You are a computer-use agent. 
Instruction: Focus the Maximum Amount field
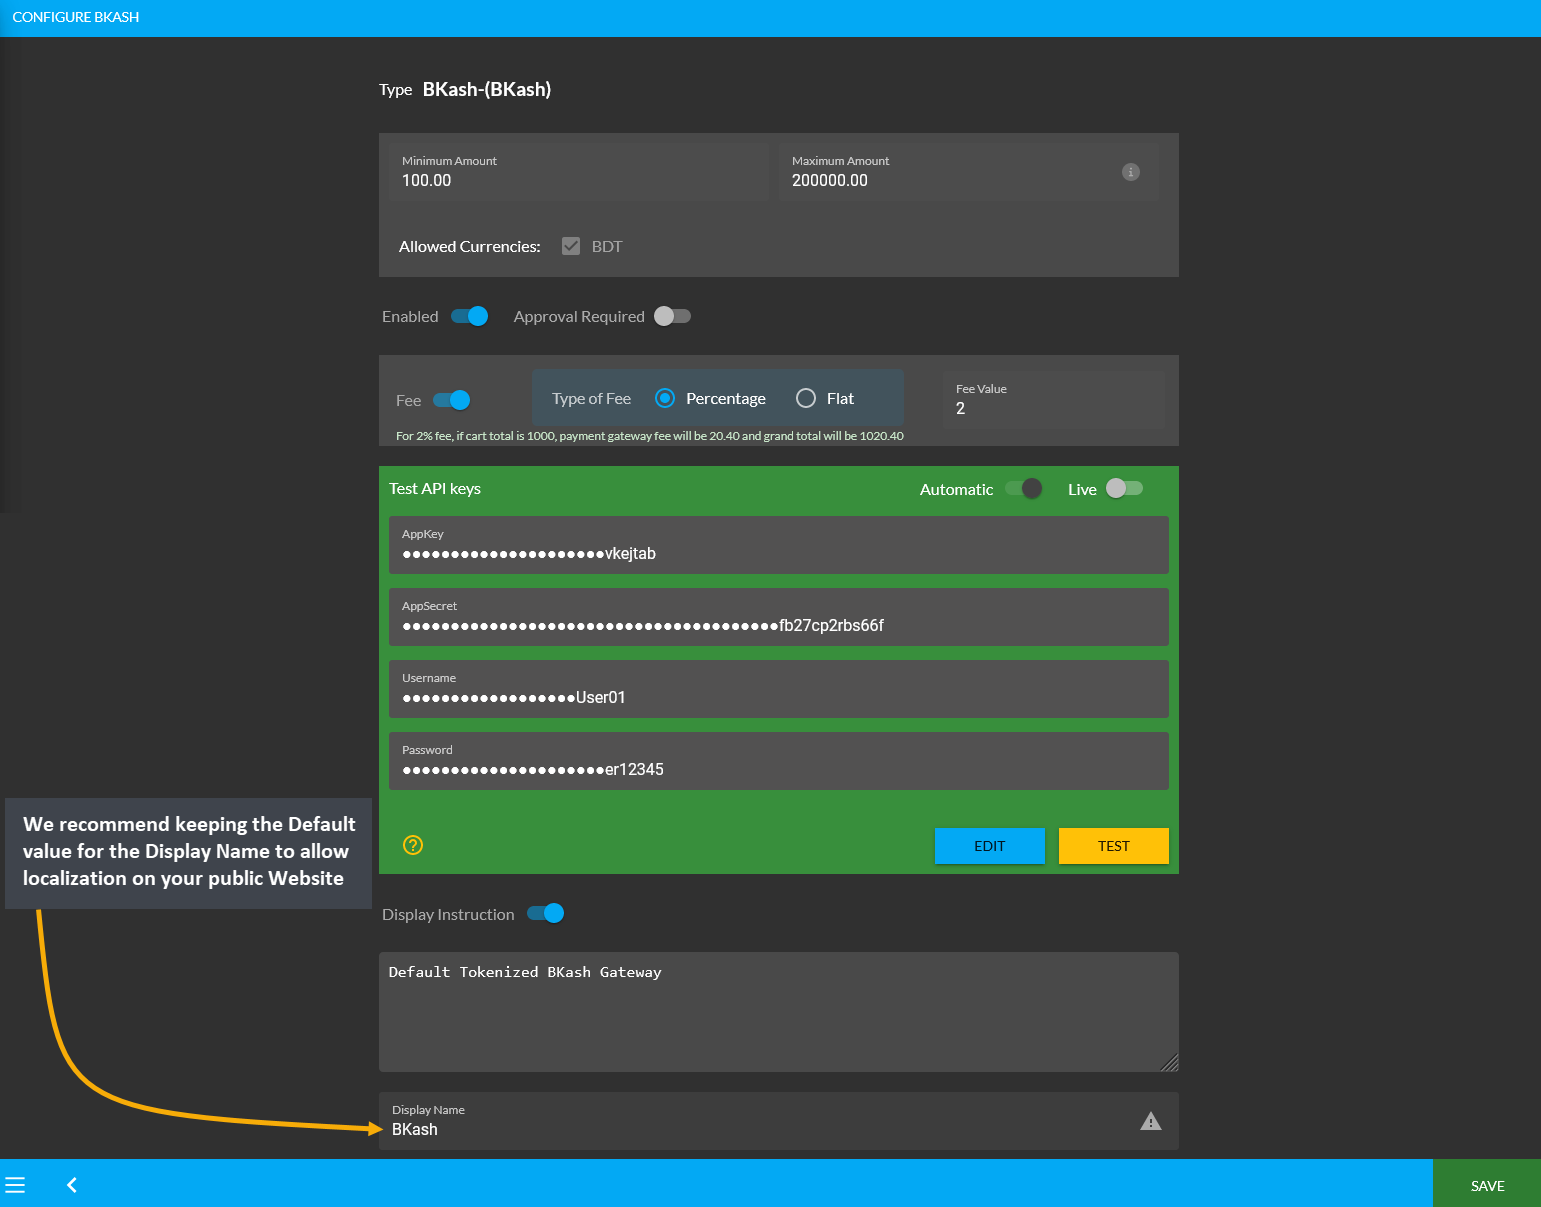pyautogui.click(x=969, y=172)
